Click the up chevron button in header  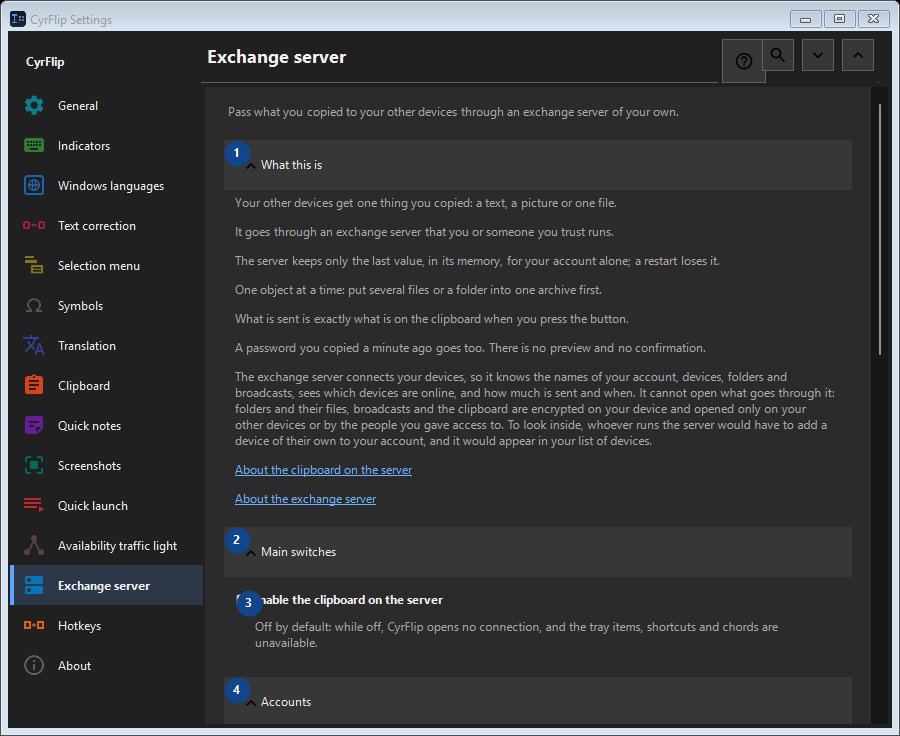point(858,55)
